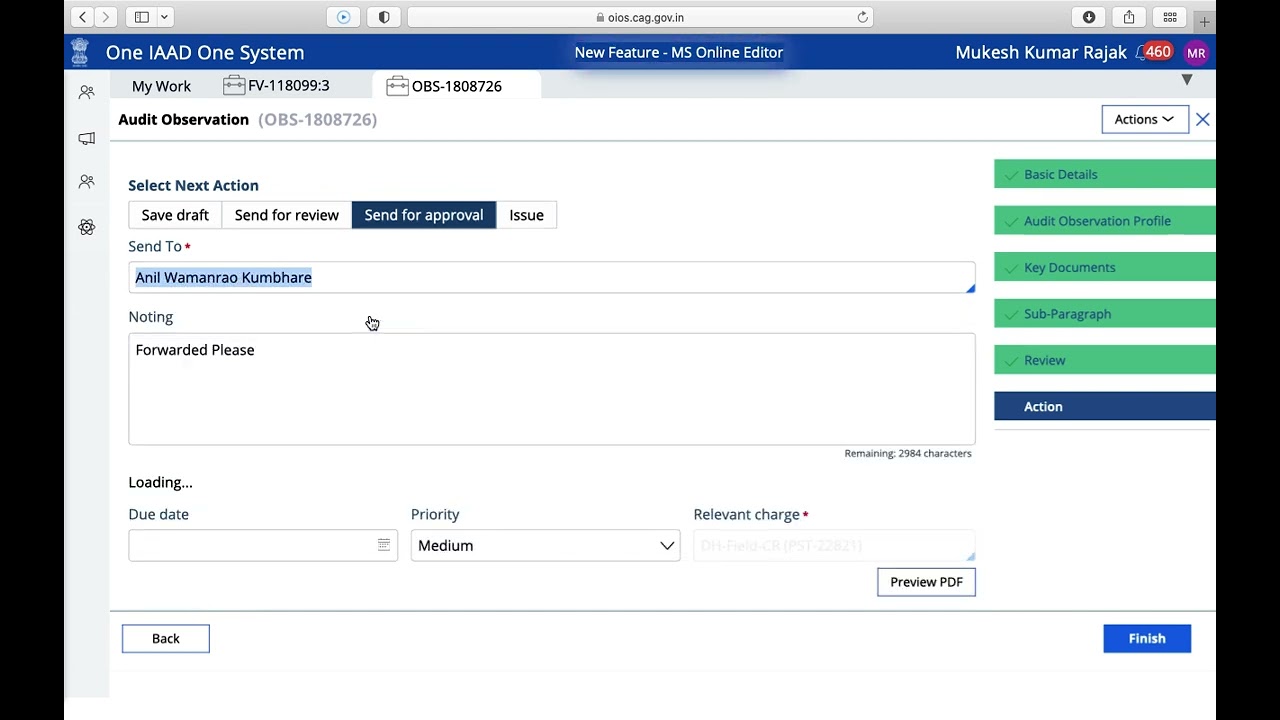Click the Finish button
The height and width of the screenshot is (720, 1280).
pos(1147,638)
